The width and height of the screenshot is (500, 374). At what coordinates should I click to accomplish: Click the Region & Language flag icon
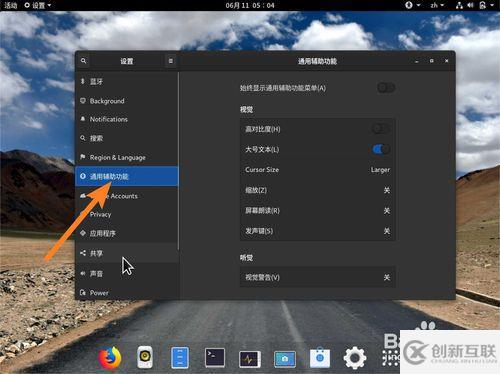point(83,157)
